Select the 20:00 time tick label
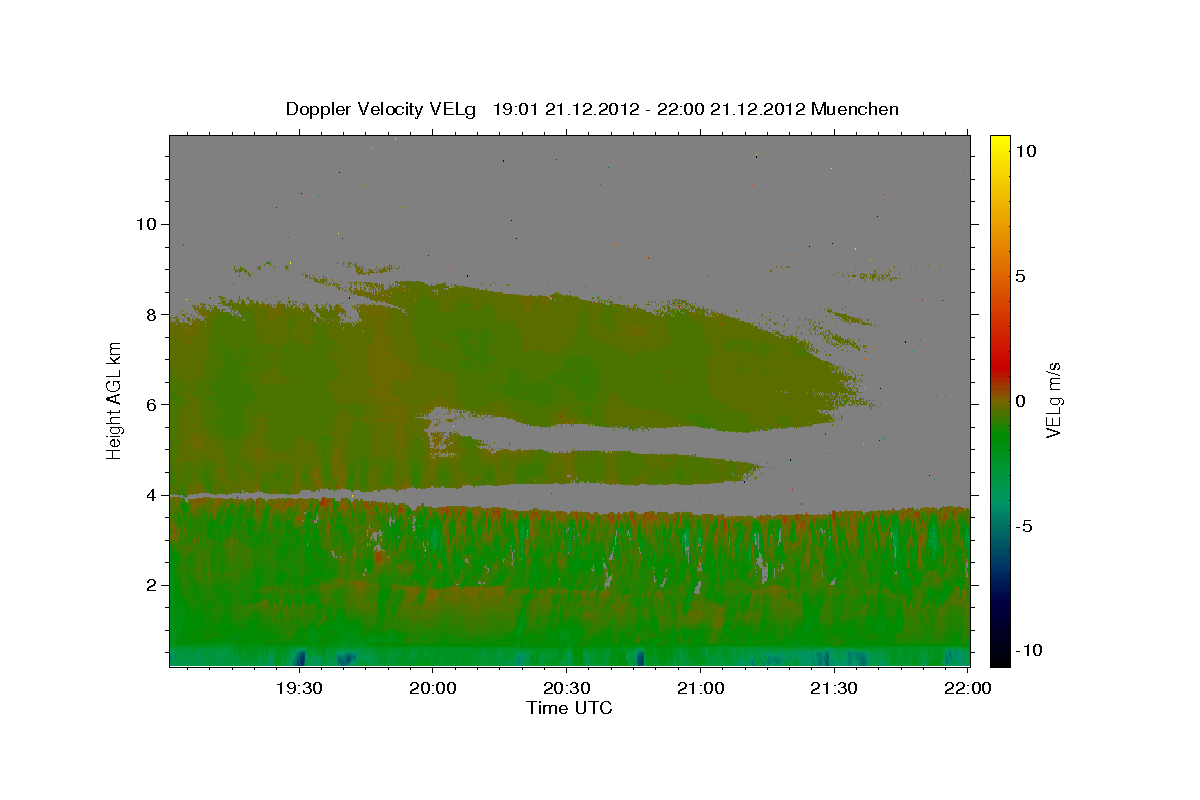The width and height of the screenshot is (1200, 800). [x=433, y=688]
